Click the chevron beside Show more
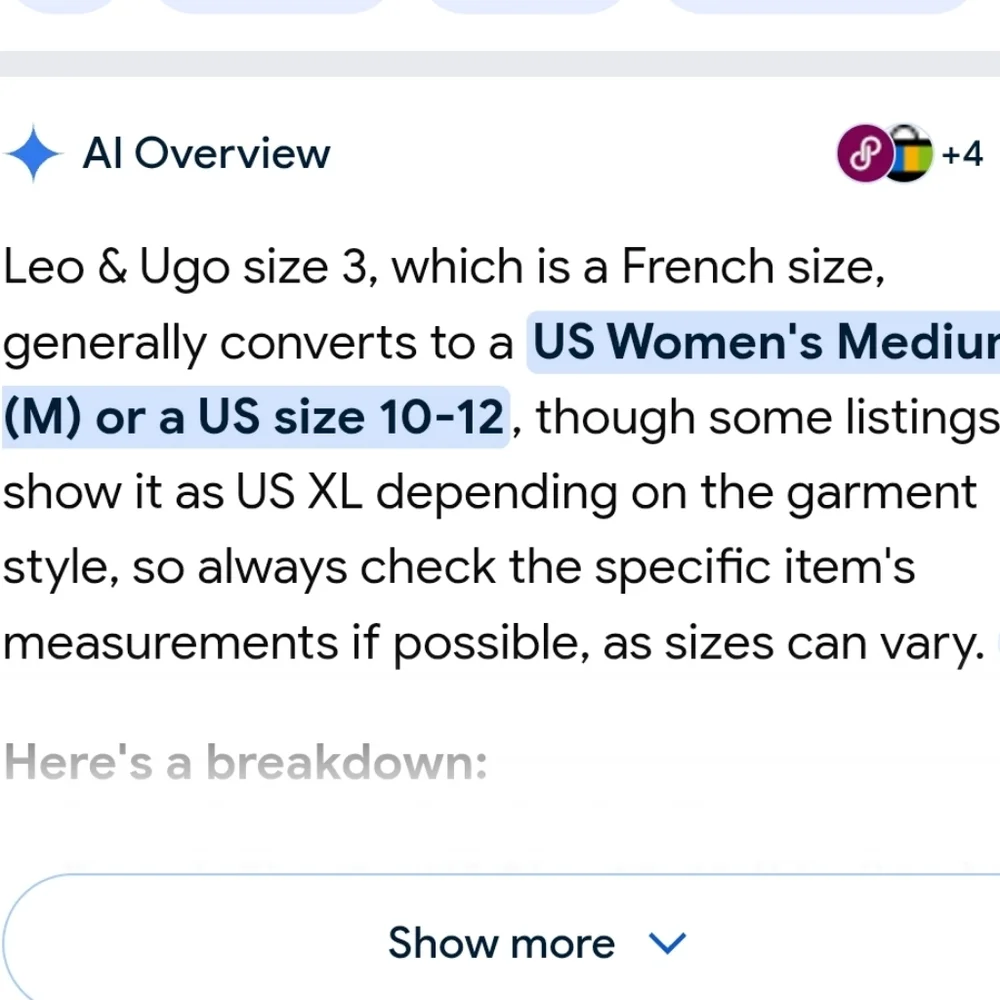Image resolution: width=1000 pixels, height=1000 pixels. [x=667, y=942]
